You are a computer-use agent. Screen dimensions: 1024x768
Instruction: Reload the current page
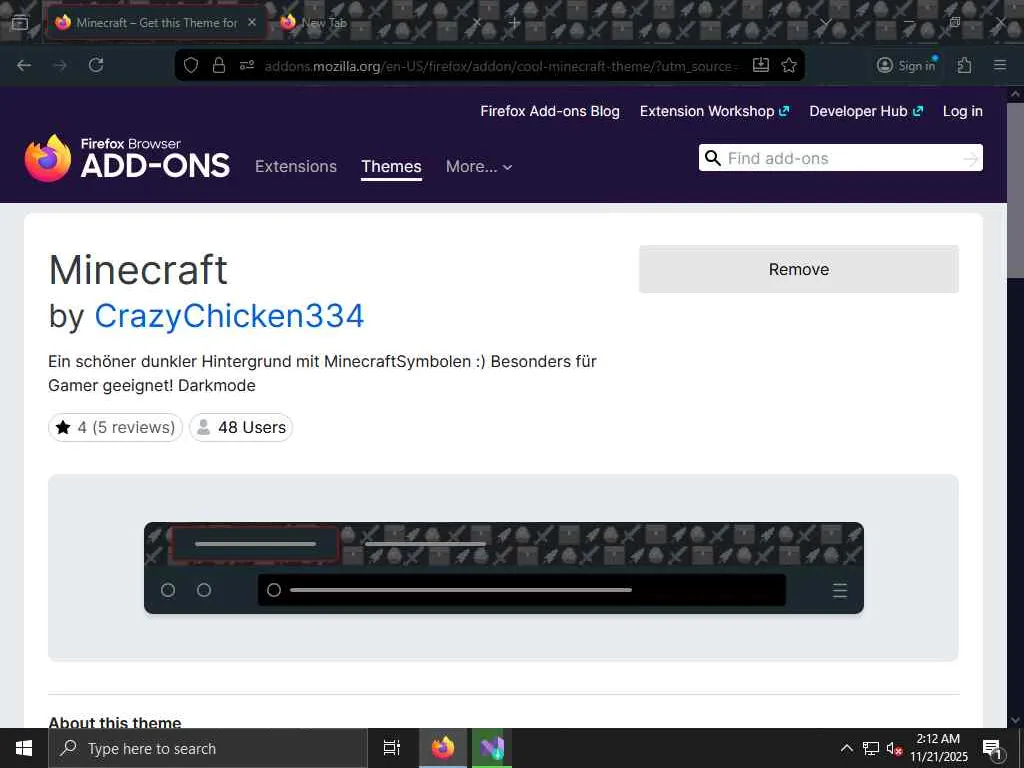coord(96,65)
